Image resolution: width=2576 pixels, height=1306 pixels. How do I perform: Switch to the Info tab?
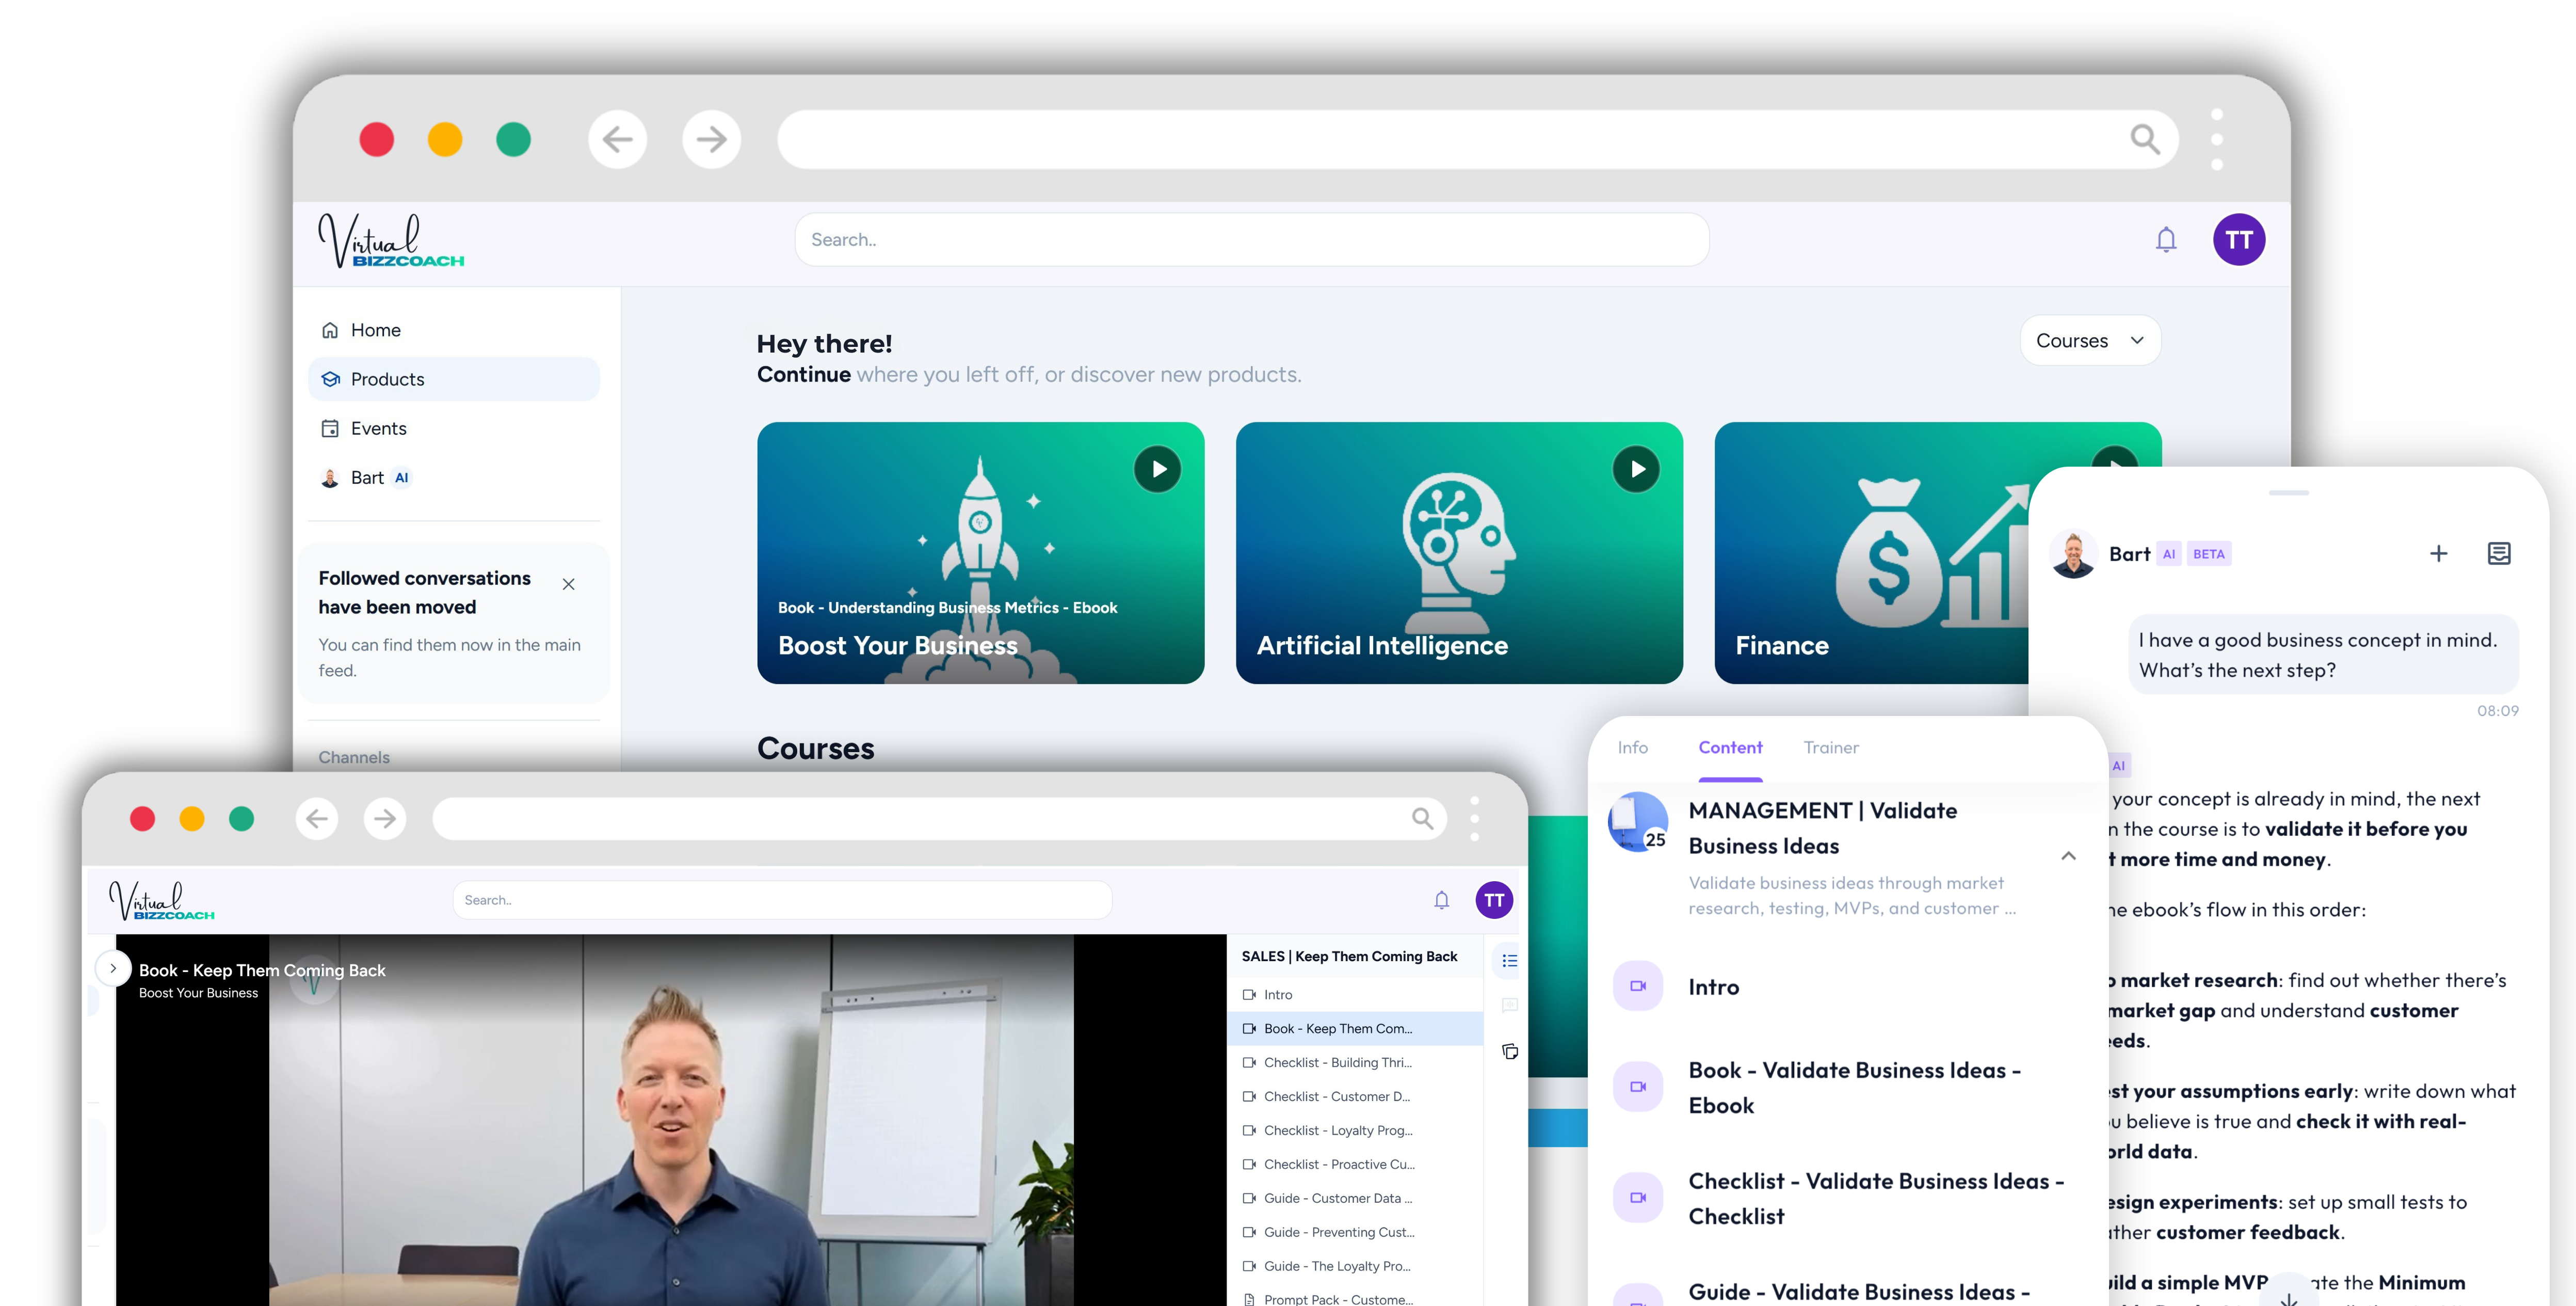pyautogui.click(x=1632, y=748)
